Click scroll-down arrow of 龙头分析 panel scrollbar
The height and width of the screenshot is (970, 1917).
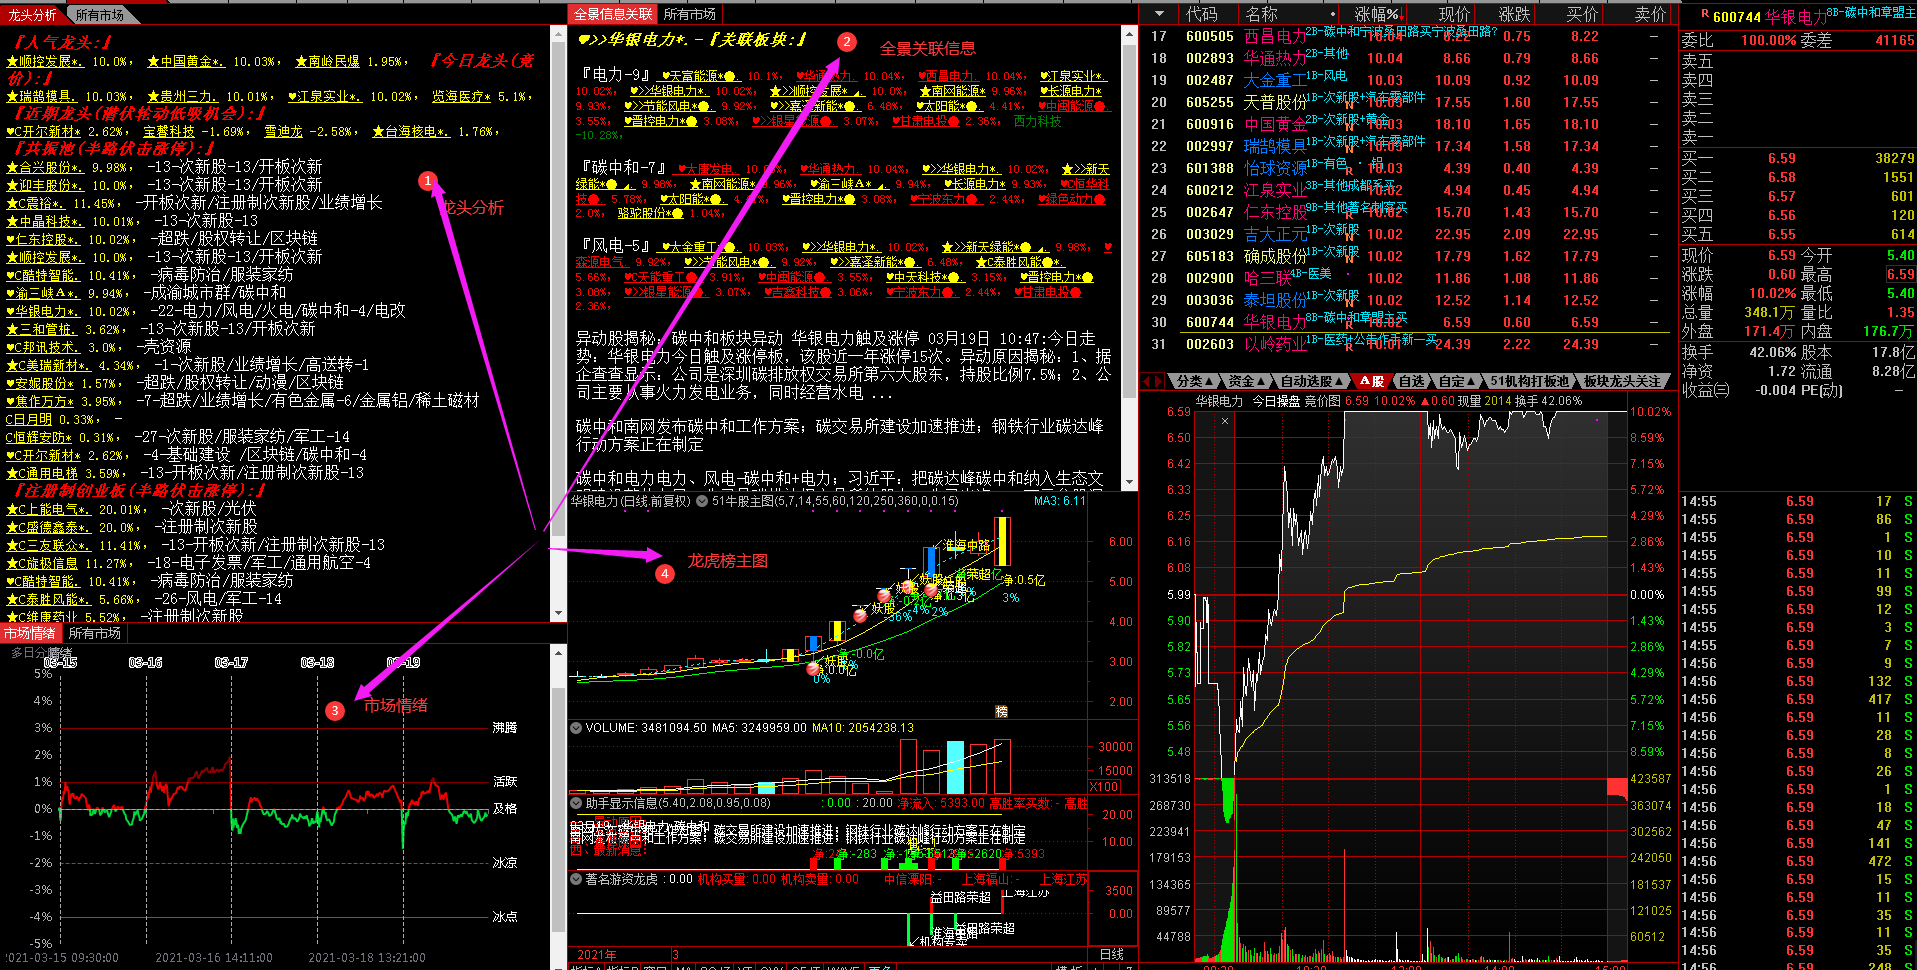(559, 613)
